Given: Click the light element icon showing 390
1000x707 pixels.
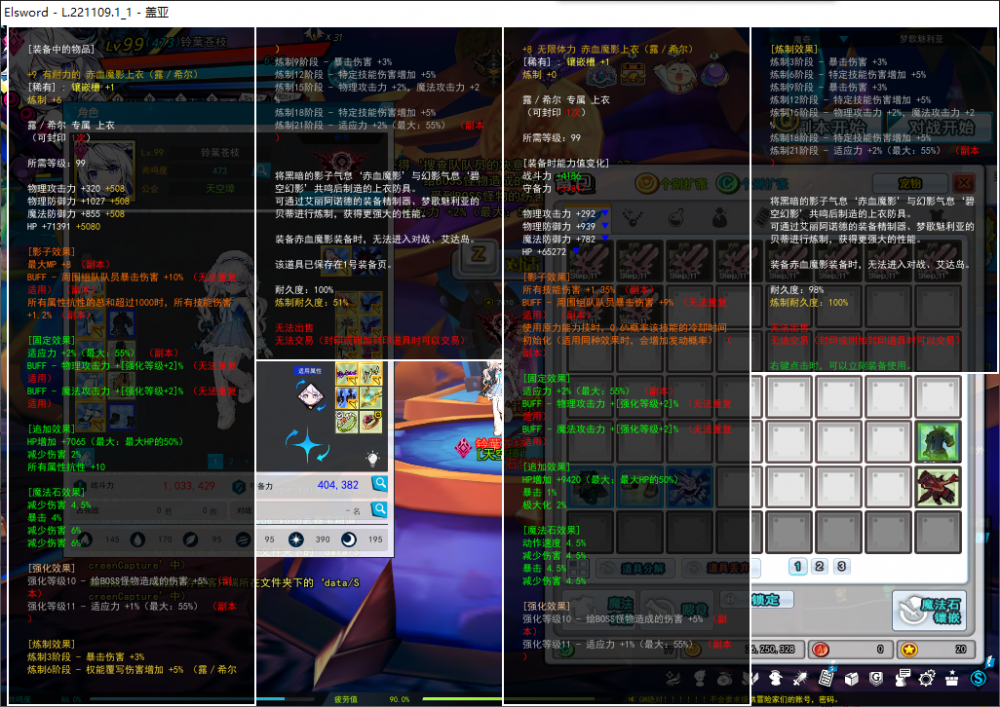Looking at the screenshot, I should pyautogui.click(x=296, y=539).
